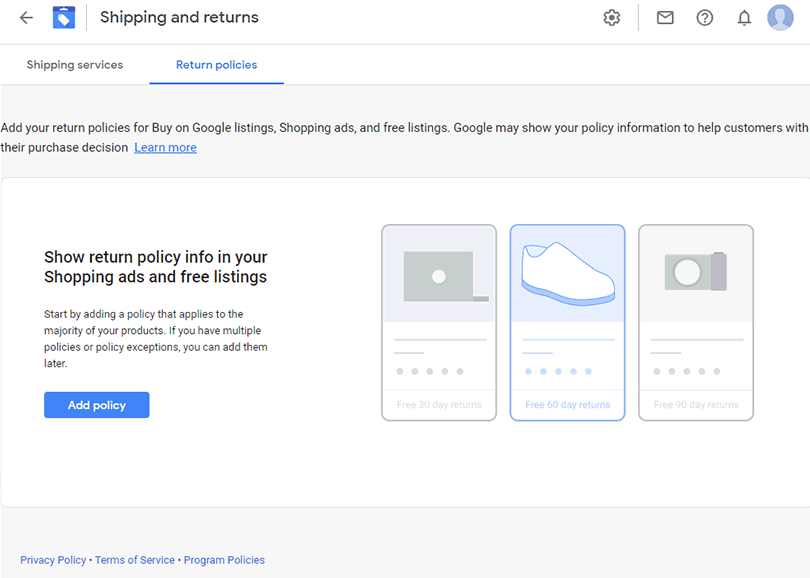810x578 pixels.
Task: Follow the Learn more link
Action: (x=165, y=147)
